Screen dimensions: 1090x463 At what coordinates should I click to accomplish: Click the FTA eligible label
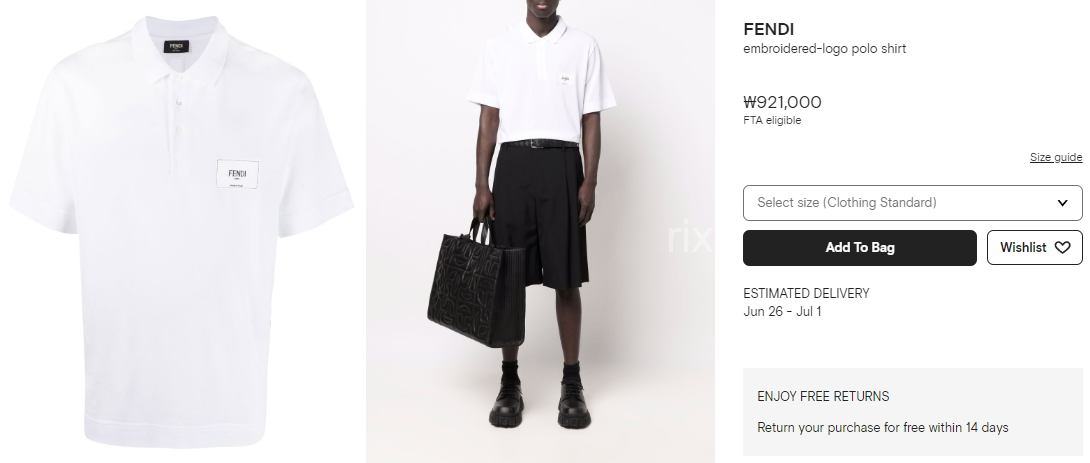[772, 120]
